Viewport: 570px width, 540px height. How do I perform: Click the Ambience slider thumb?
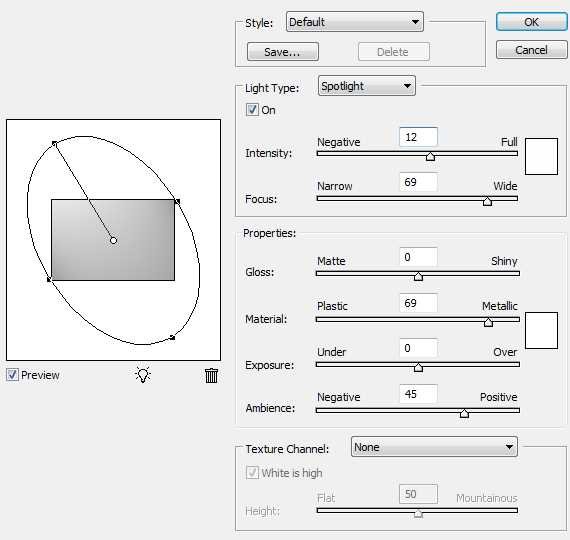(464, 413)
